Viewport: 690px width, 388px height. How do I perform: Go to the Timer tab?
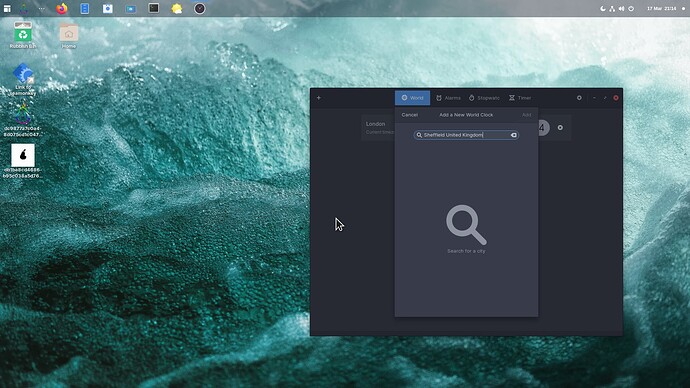[x=520, y=98]
